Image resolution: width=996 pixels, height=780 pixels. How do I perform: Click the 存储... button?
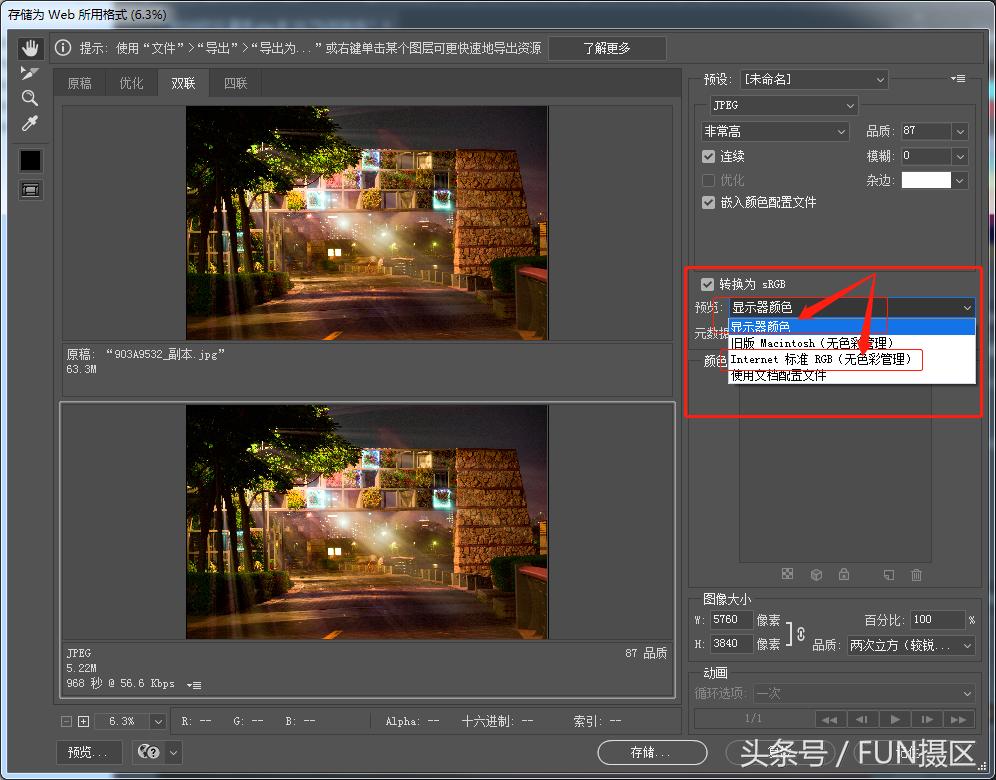point(652,752)
